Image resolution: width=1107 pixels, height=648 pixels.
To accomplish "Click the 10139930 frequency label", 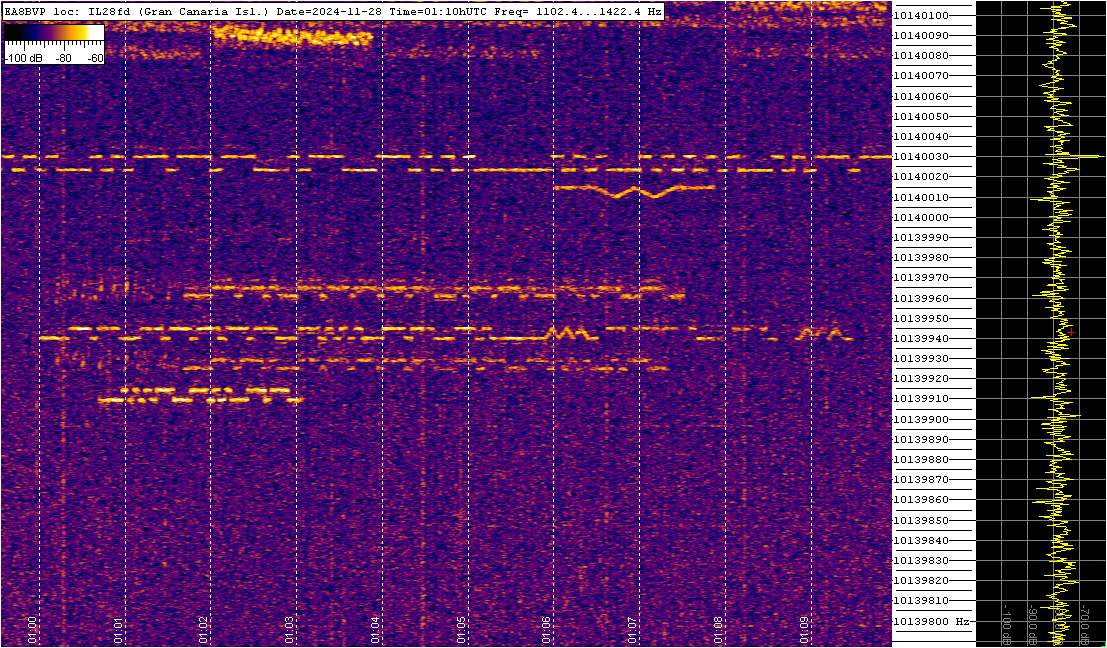I will click(x=921, y=359).
